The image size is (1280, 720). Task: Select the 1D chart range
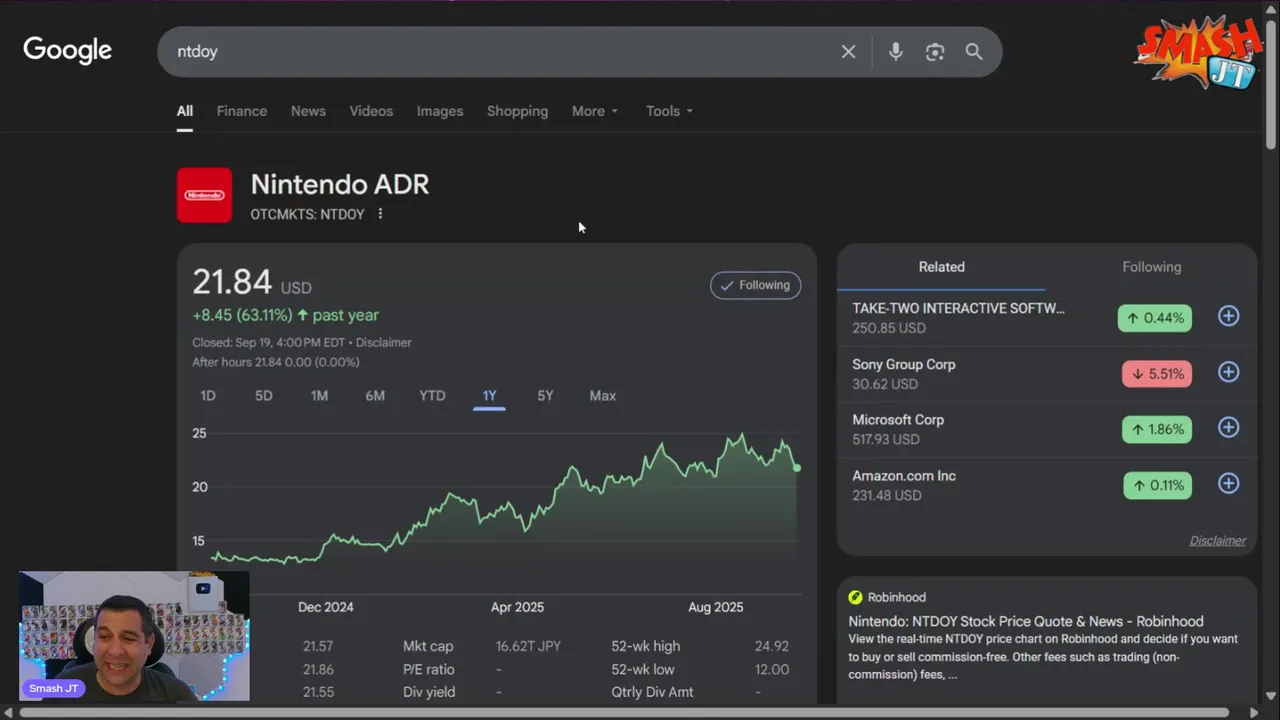[208, 396]
